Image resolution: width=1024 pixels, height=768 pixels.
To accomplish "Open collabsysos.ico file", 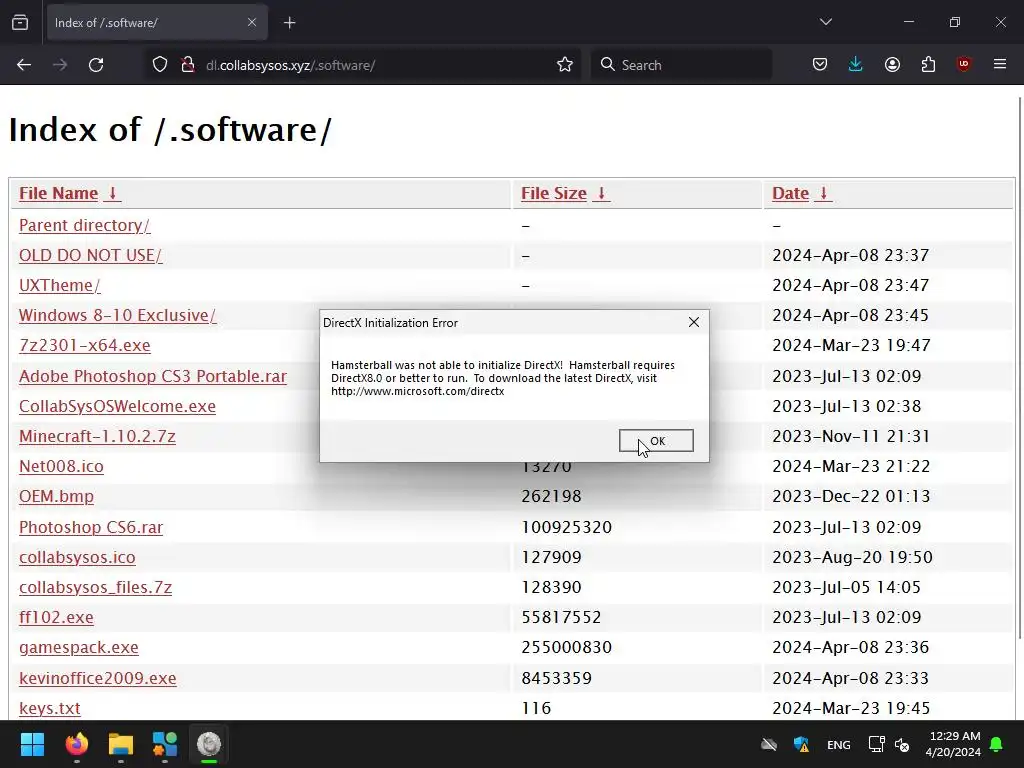I will pos(77,558).
